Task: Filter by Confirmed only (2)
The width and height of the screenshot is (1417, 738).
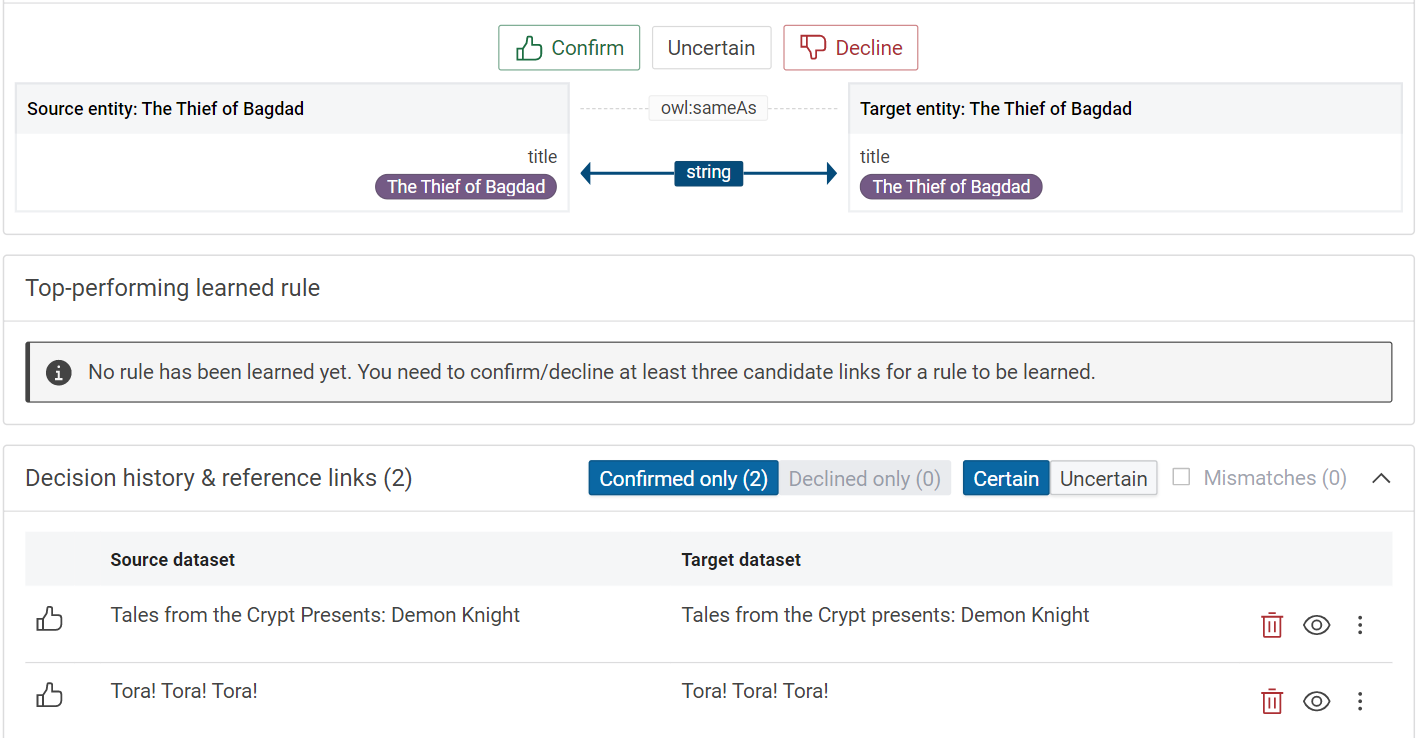Action: tap(683, 478)
